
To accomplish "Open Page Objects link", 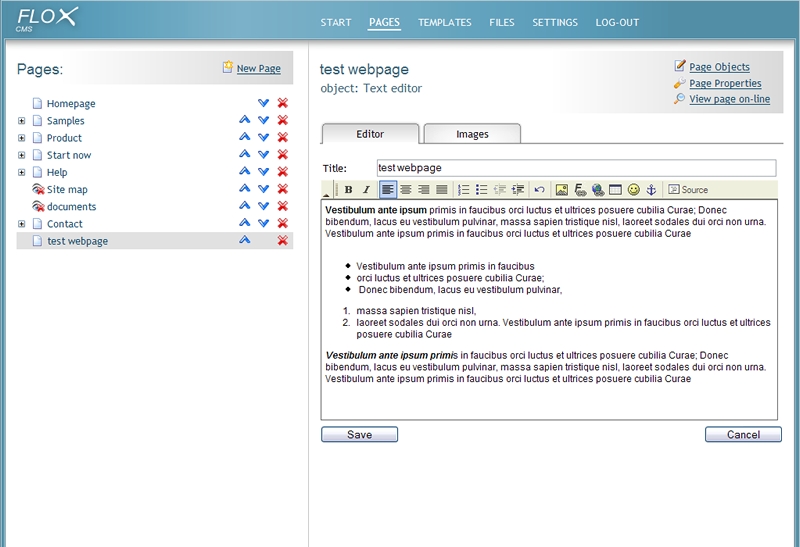I will point(719,67).
